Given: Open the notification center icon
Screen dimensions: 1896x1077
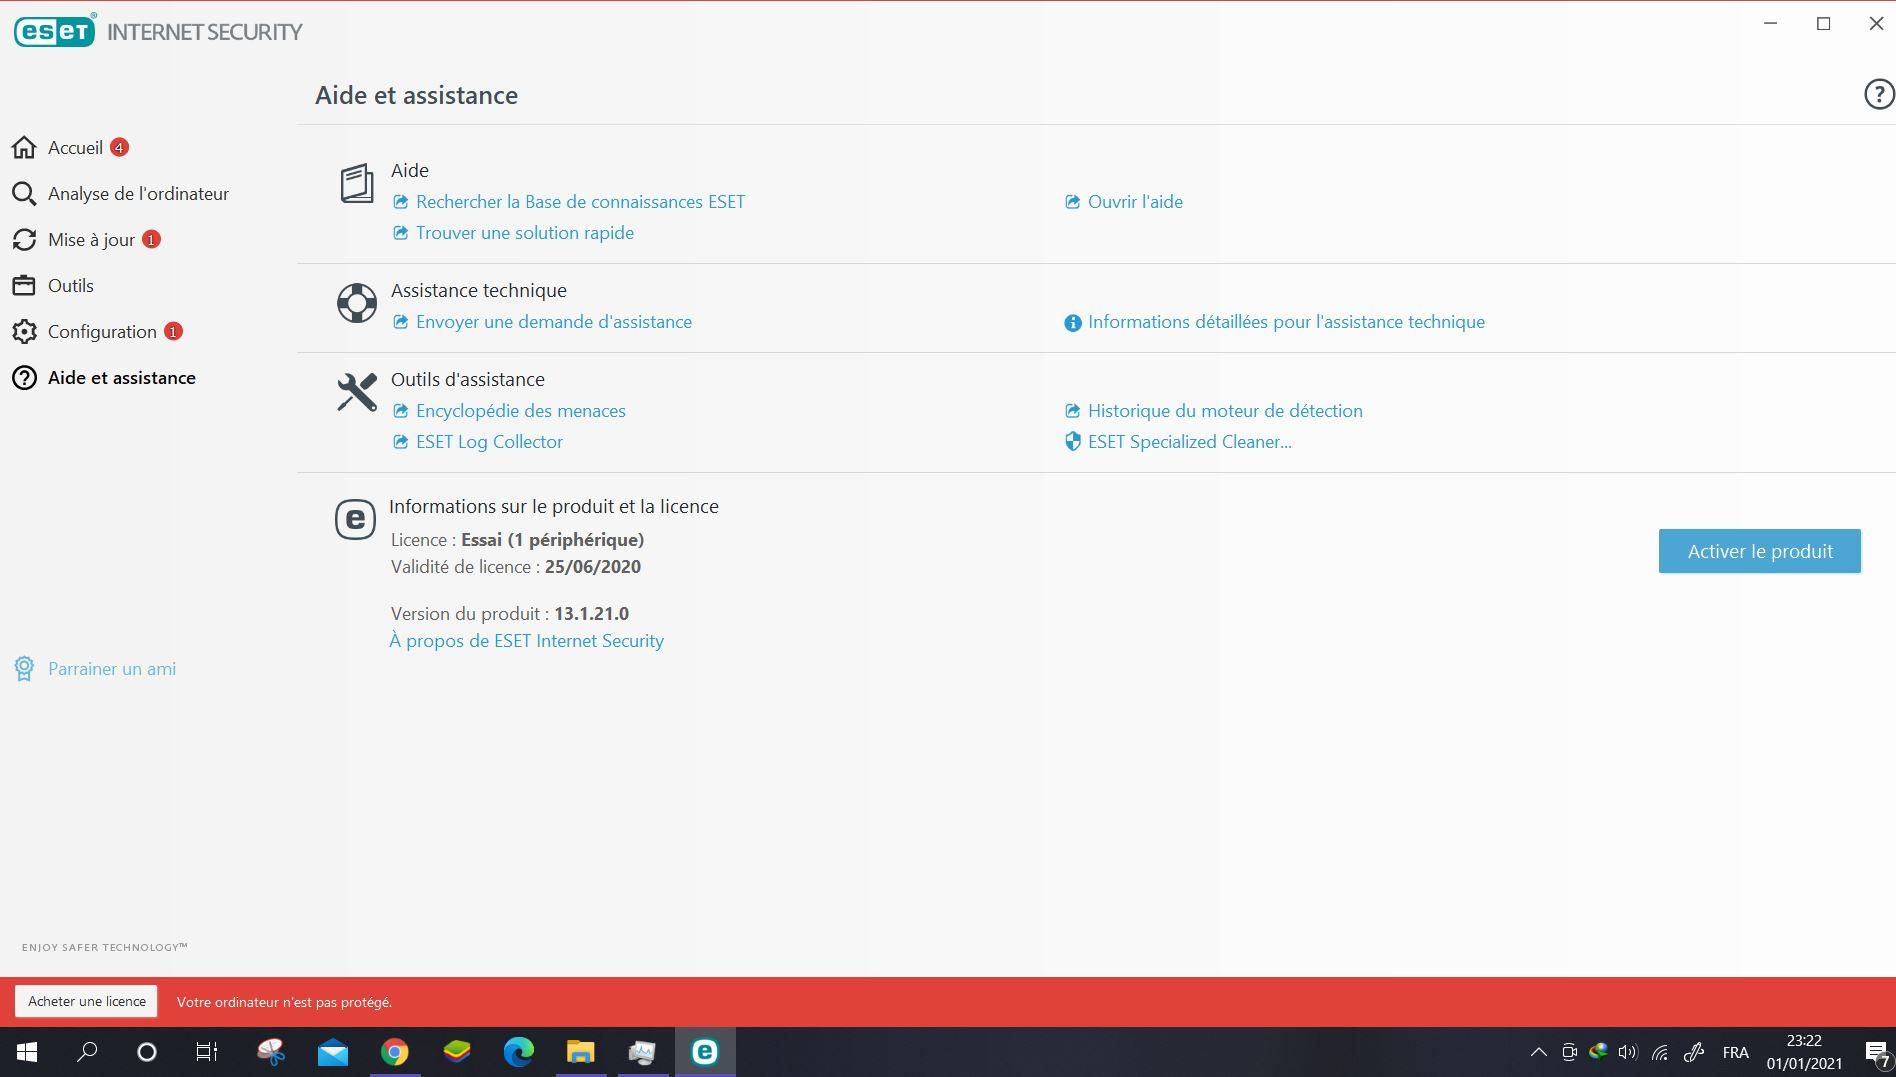Looking at the screenshot, I should [1877, 1052].
